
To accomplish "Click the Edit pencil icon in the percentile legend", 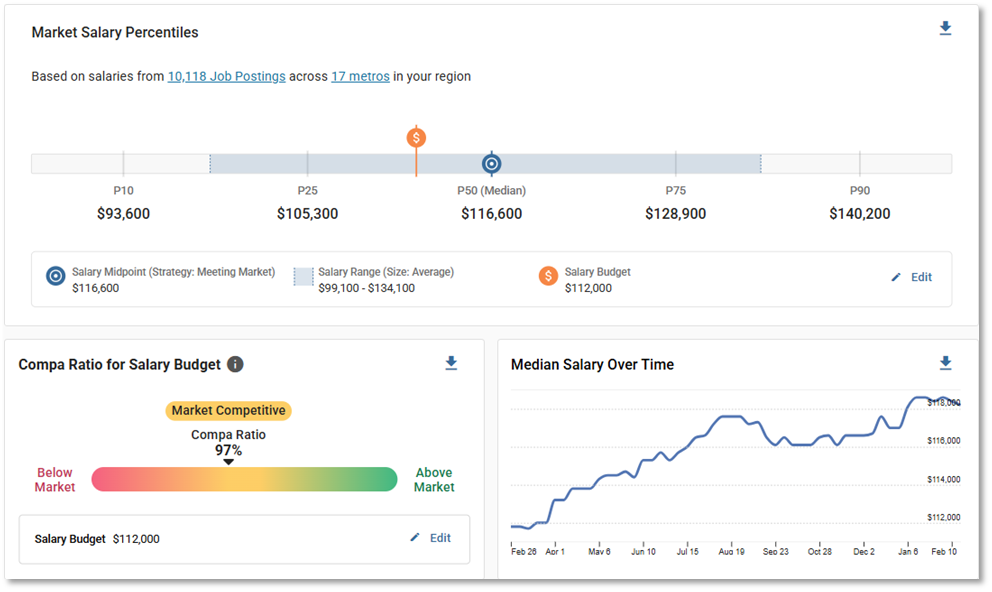I will pos(897,277).
